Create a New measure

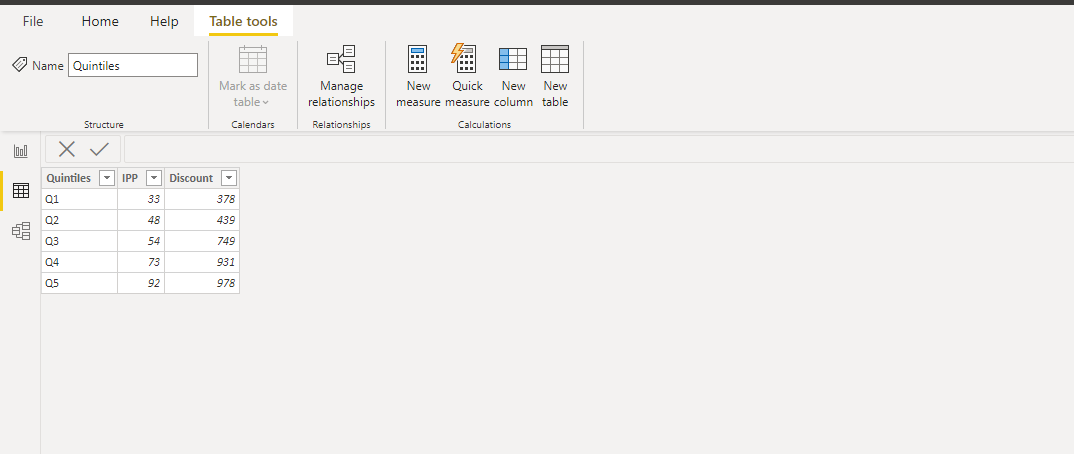(x=418, y=77)
